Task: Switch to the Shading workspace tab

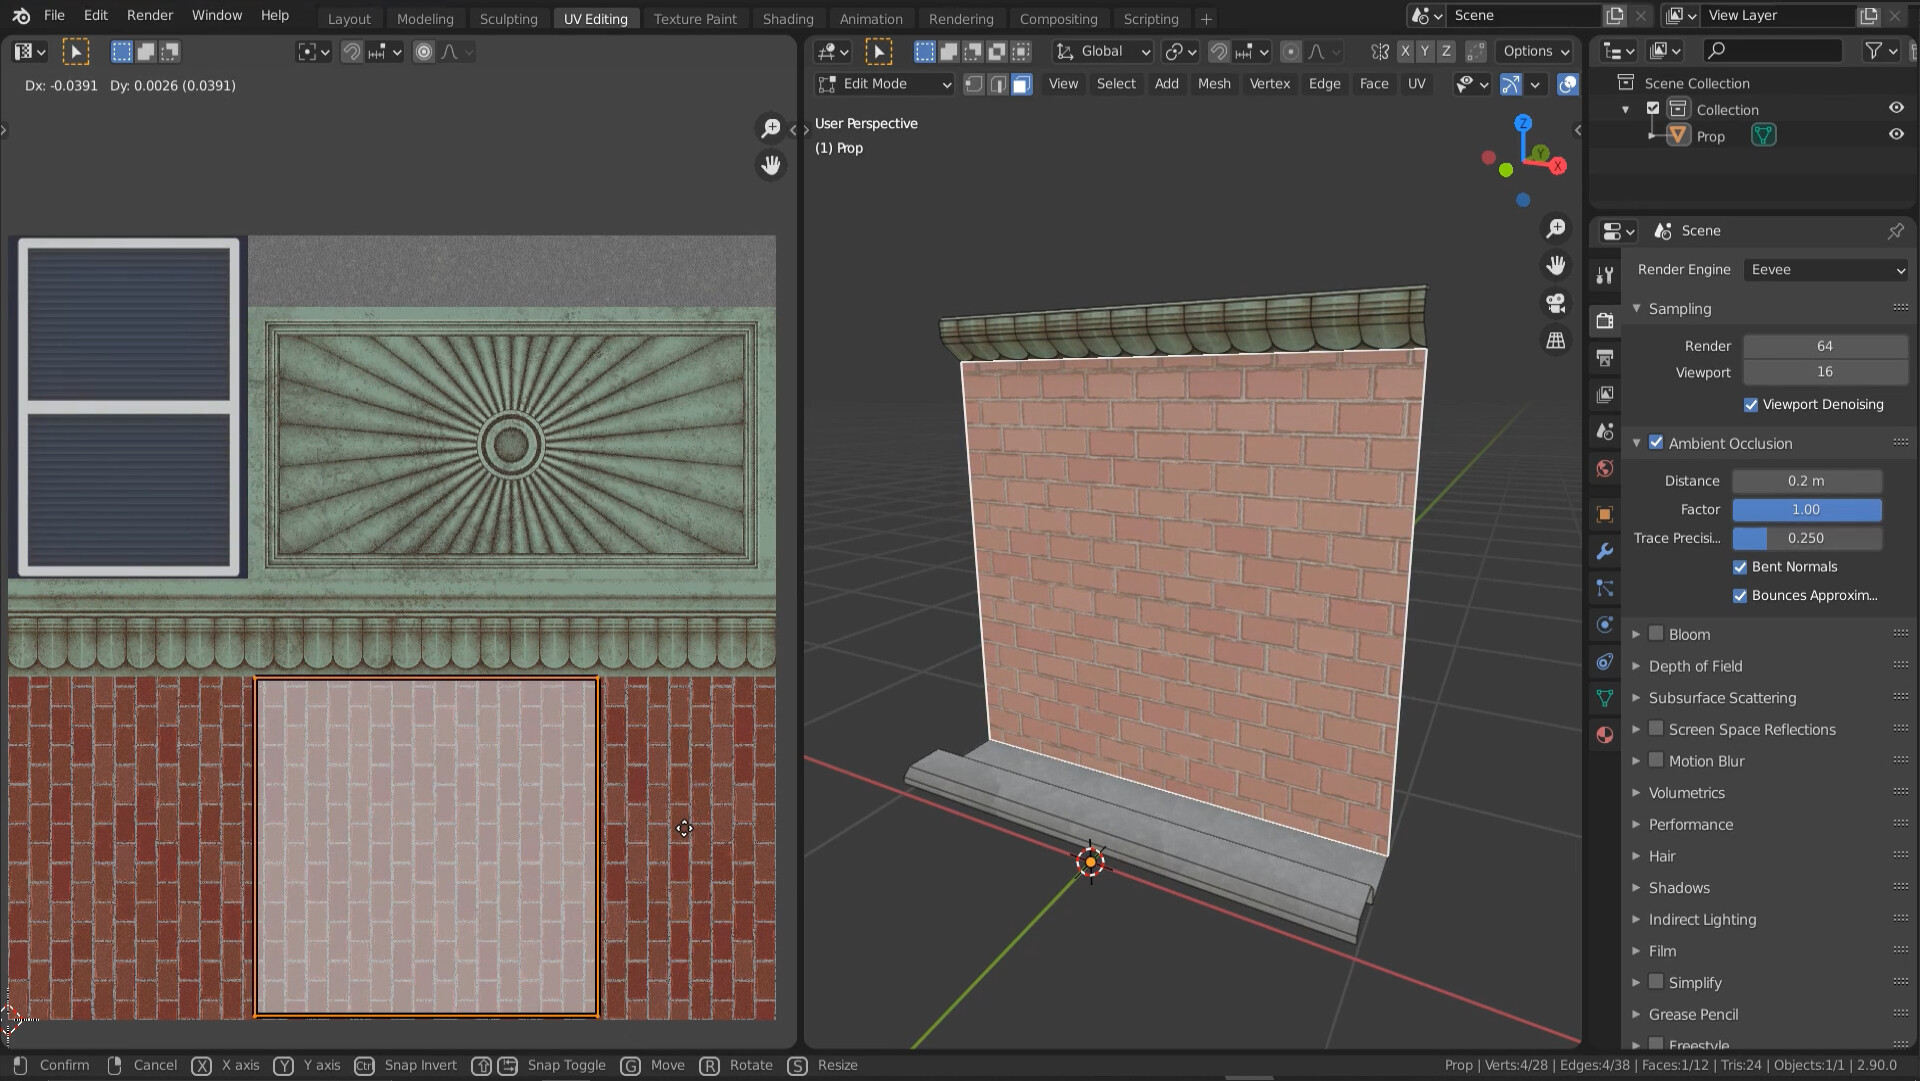Action: click(x=788, y=18)
